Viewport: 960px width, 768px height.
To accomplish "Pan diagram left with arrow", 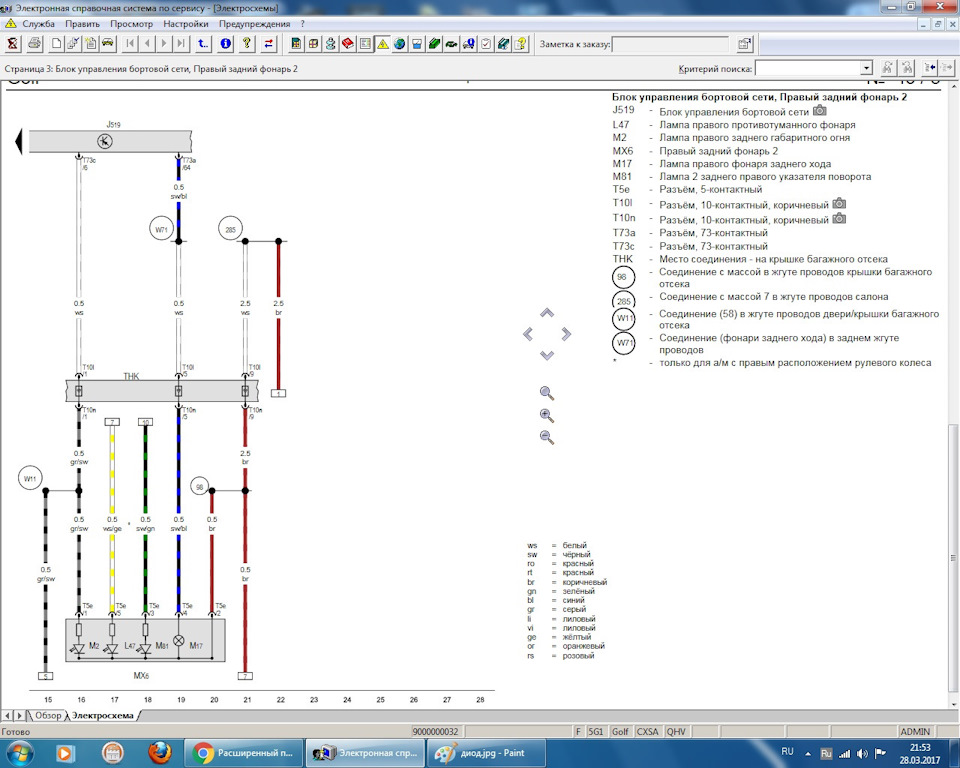I will [528, 334].
